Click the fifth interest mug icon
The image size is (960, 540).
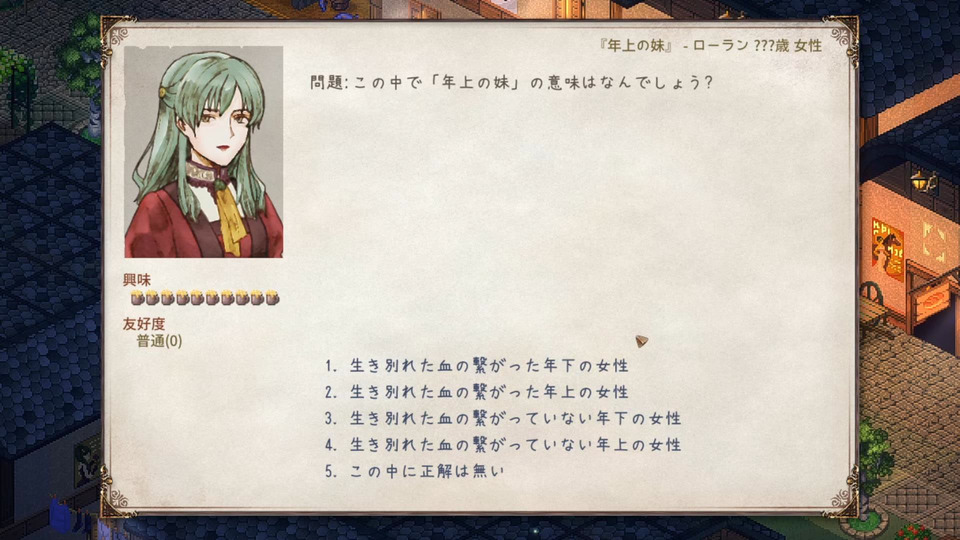pos(197,298)
